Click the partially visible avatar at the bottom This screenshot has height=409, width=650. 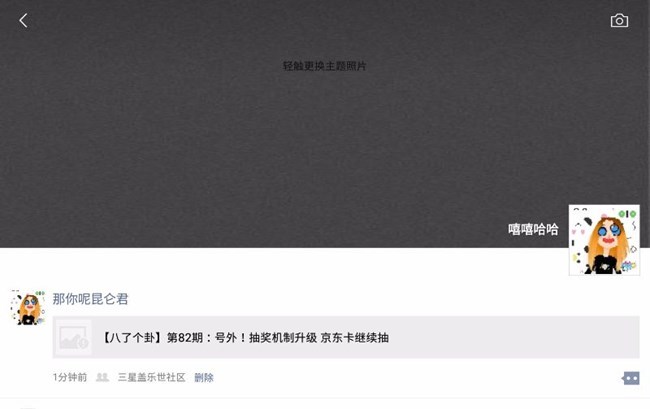28,408
